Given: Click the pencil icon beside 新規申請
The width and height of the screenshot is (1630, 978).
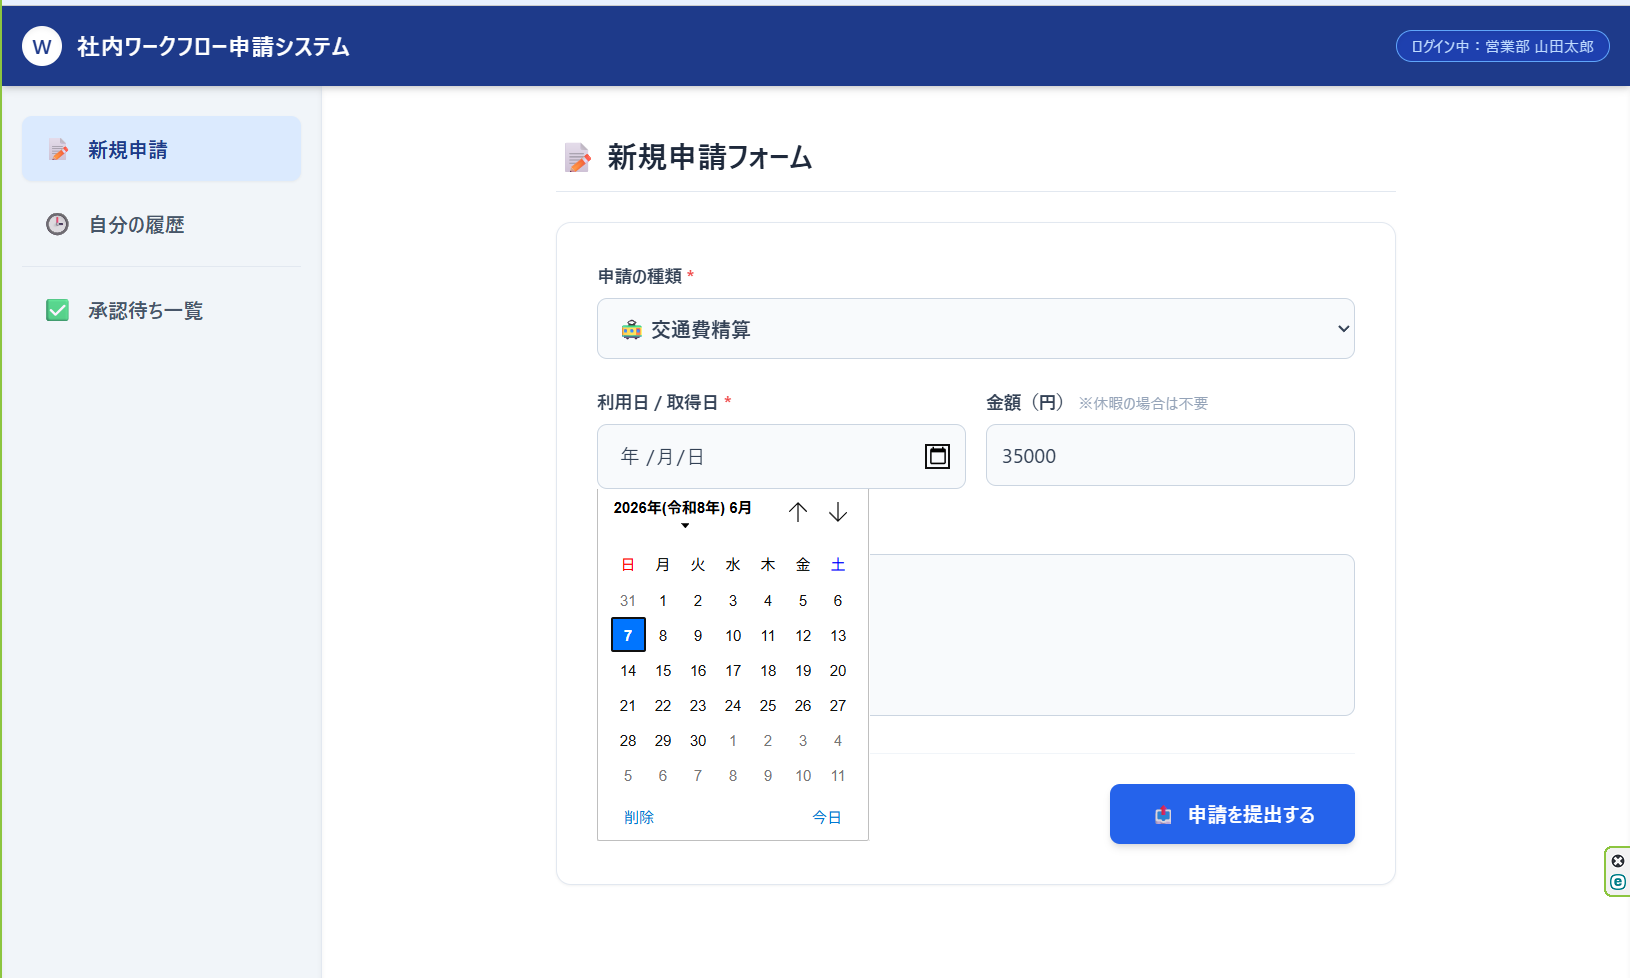Looking at the screenshot, I should click(x=58, y=150).
